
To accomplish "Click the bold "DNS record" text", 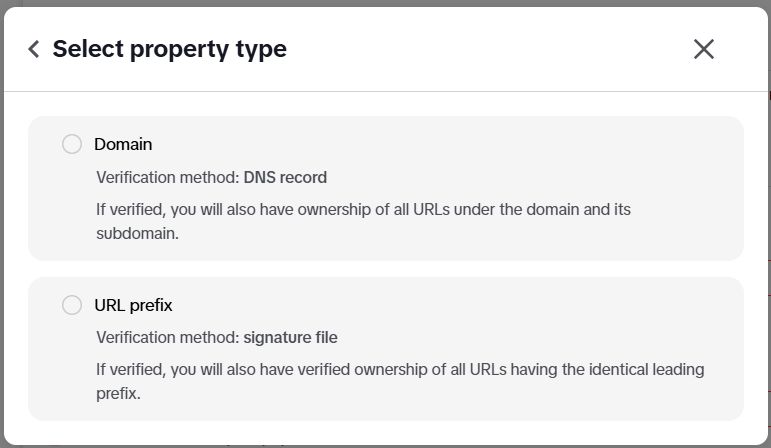I will click(285, 178).
